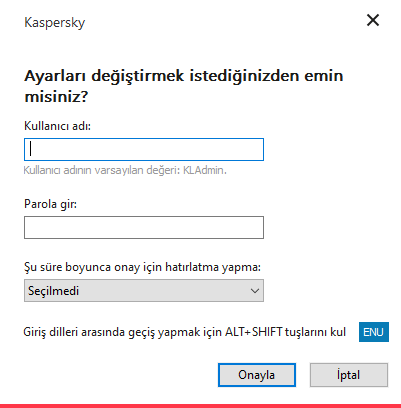Viewport: 401px width, 408px height.
Task: Click the hatırlatma yapma label above dropdown
Action: [142, 267]
